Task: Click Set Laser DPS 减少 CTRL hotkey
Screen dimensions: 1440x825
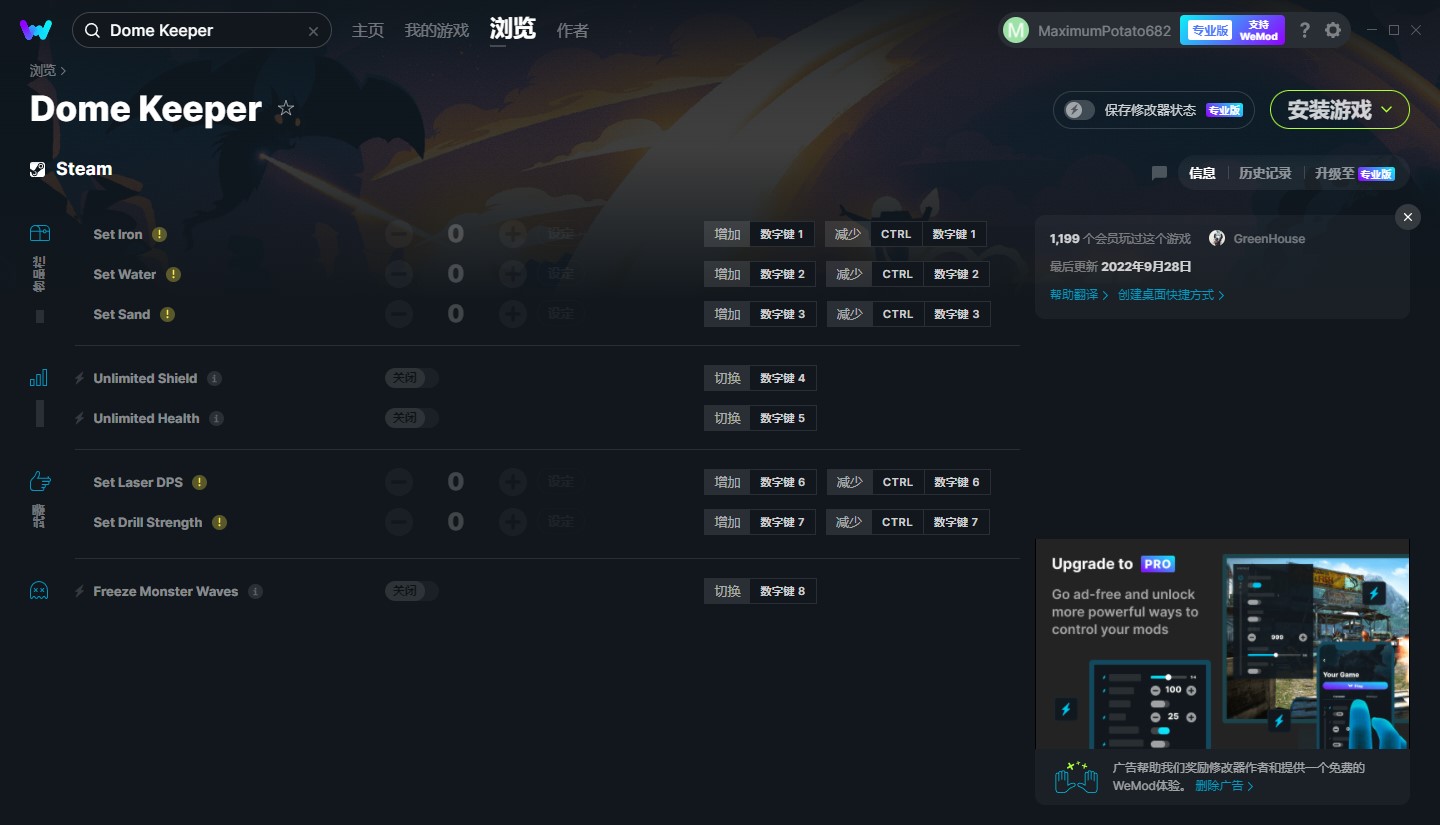Action: coord(897,482)
